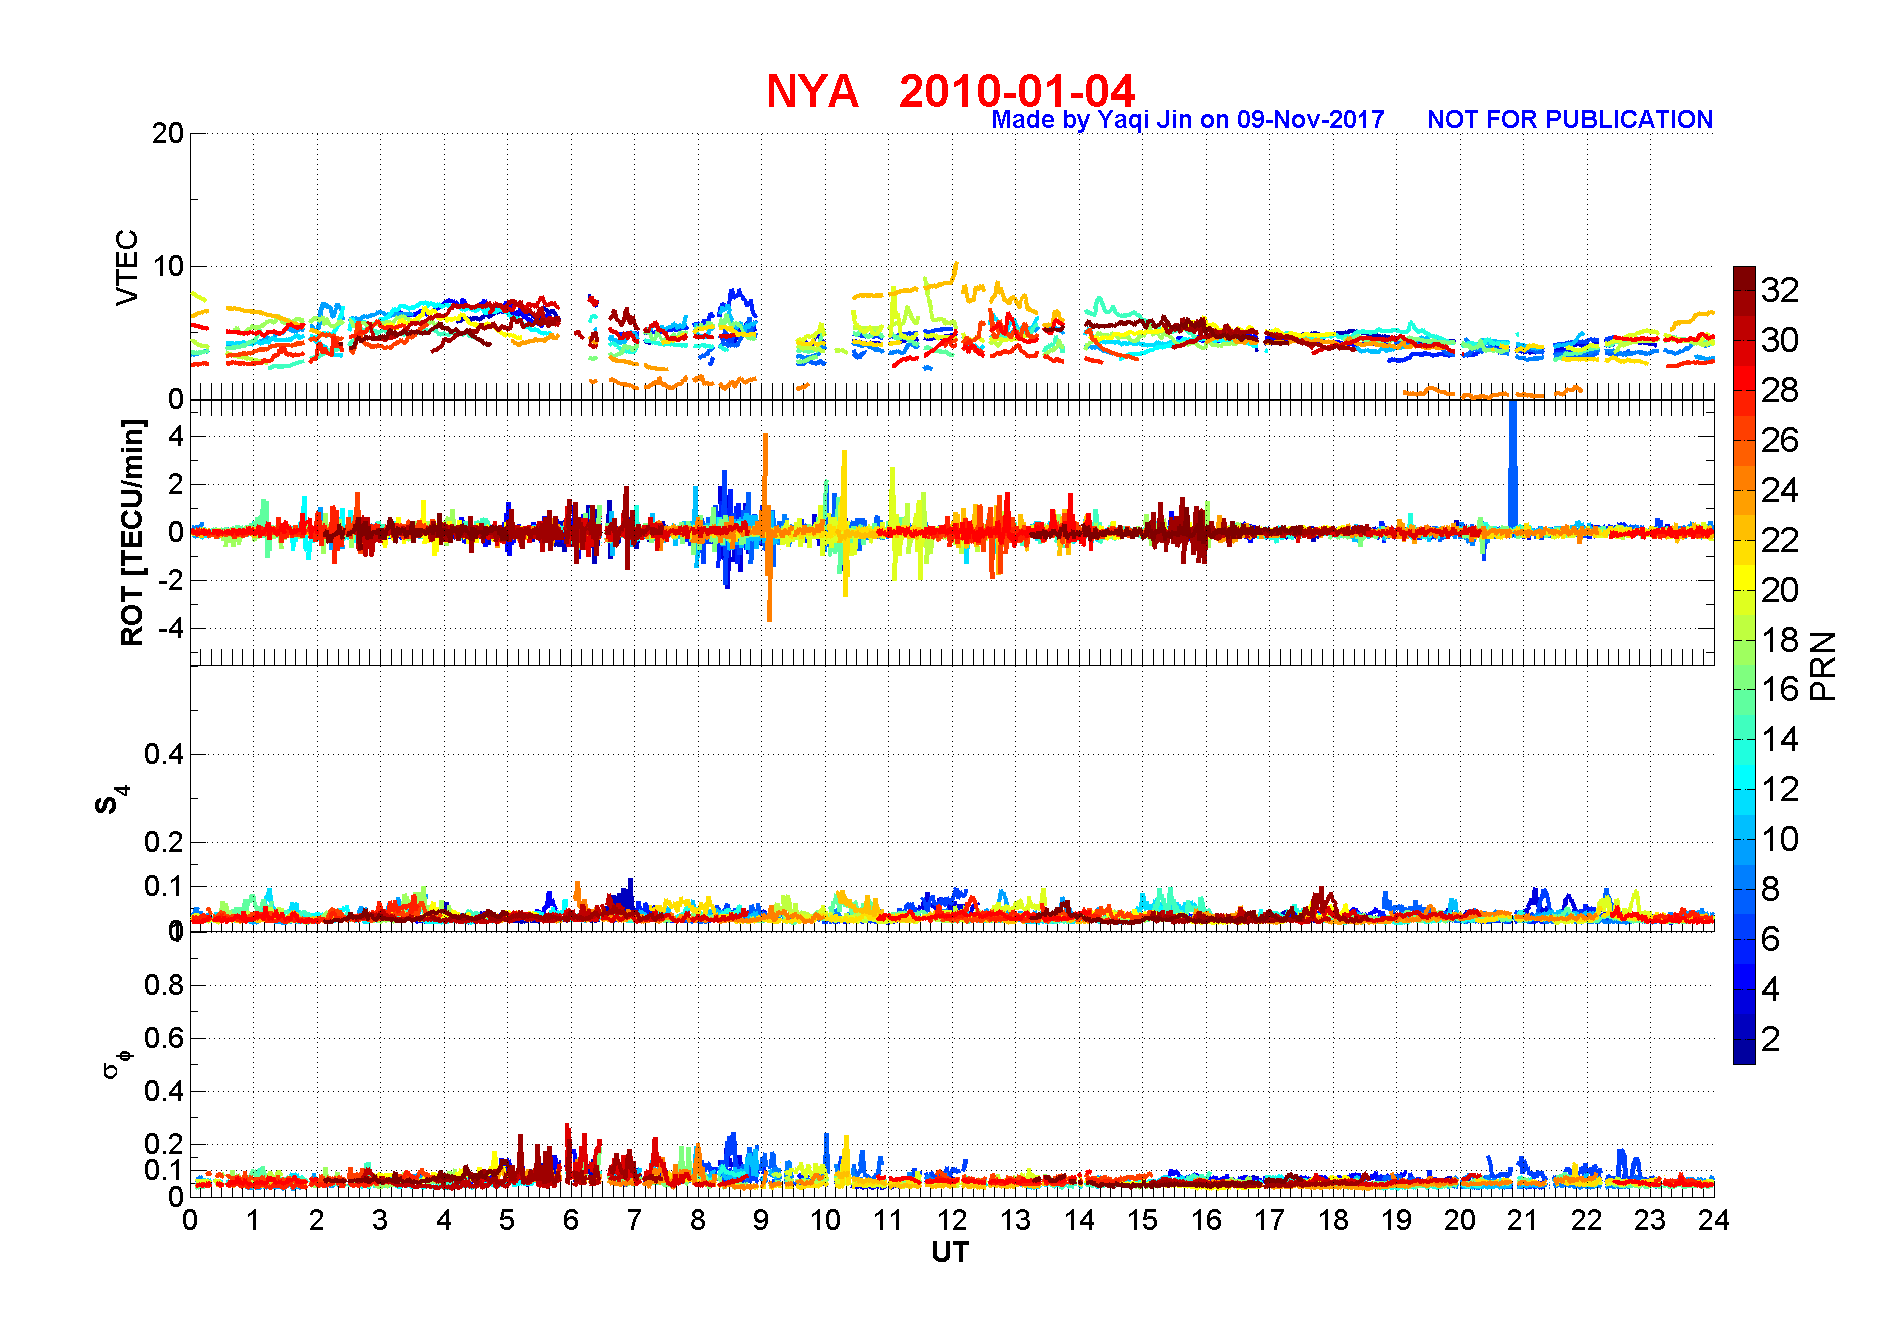Select the "0.6" tick on the sigma-phi axis

tap(164, 1038)
